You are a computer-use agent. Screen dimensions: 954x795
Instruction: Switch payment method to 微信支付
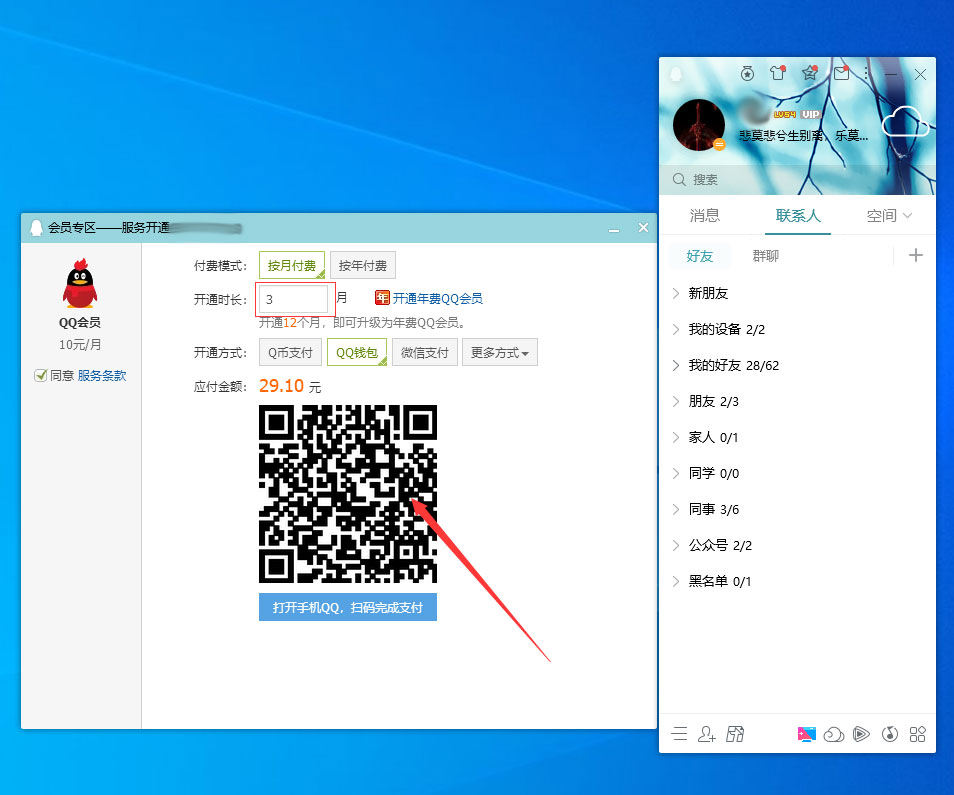424,352
